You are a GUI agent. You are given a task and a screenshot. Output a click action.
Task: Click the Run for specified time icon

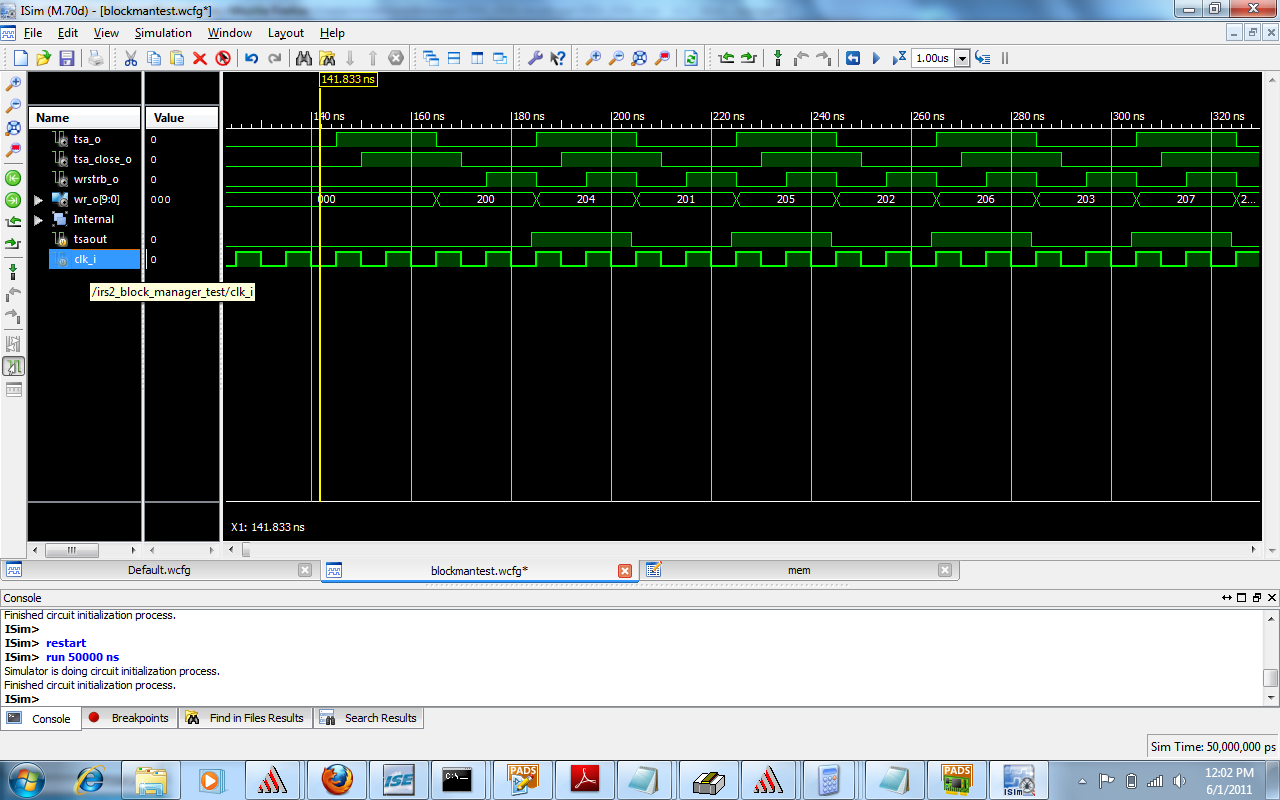(899, 58)
